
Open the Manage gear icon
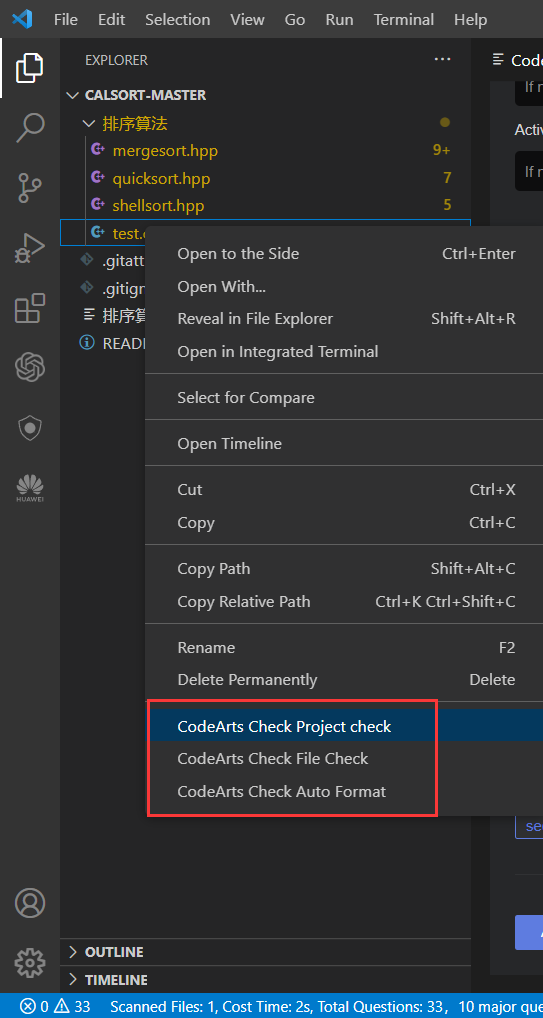pyautogui.click(x=30, y=963)
